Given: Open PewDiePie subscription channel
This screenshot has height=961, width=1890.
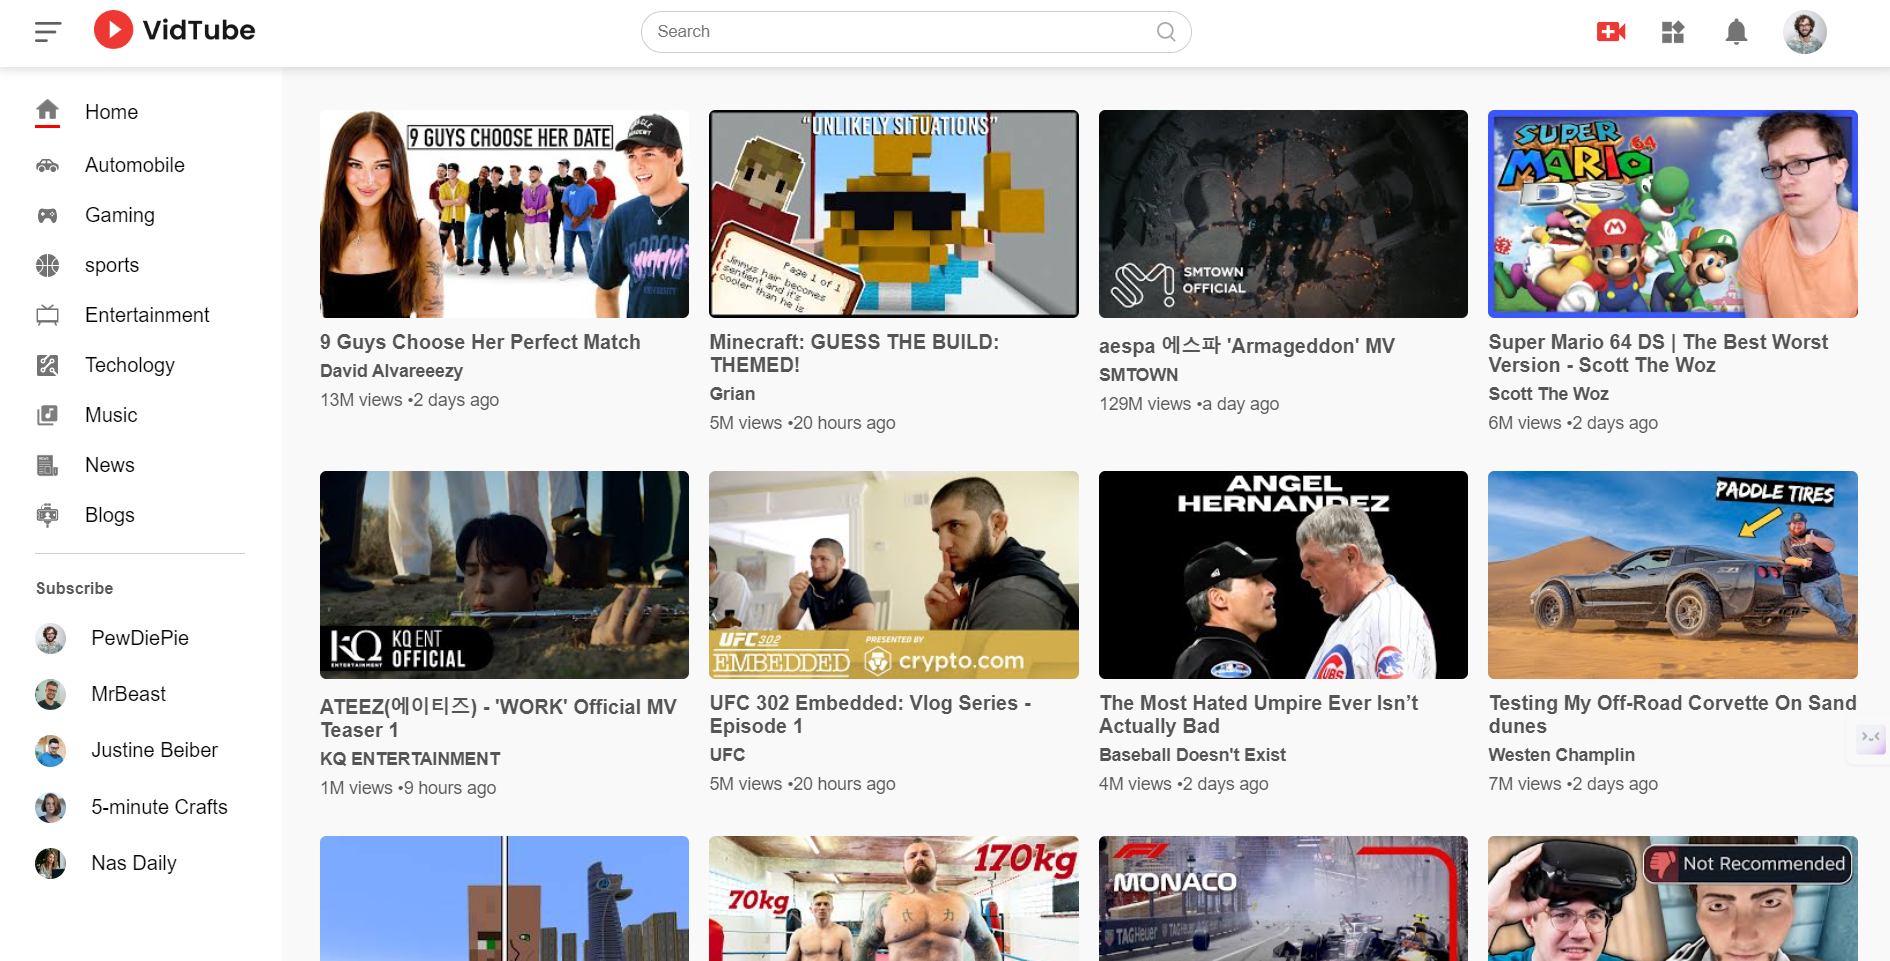Looking at the screenshot, I should pos(139,638).
